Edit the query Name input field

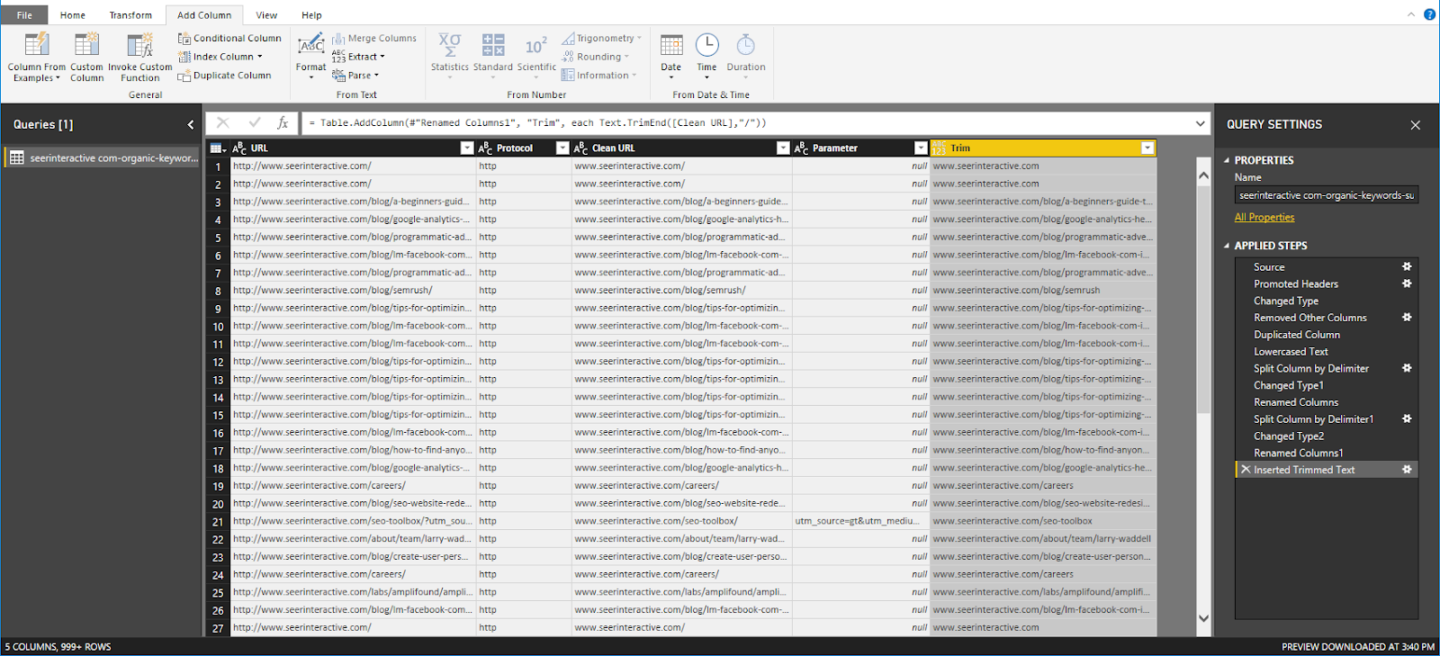click(1325, 195)
